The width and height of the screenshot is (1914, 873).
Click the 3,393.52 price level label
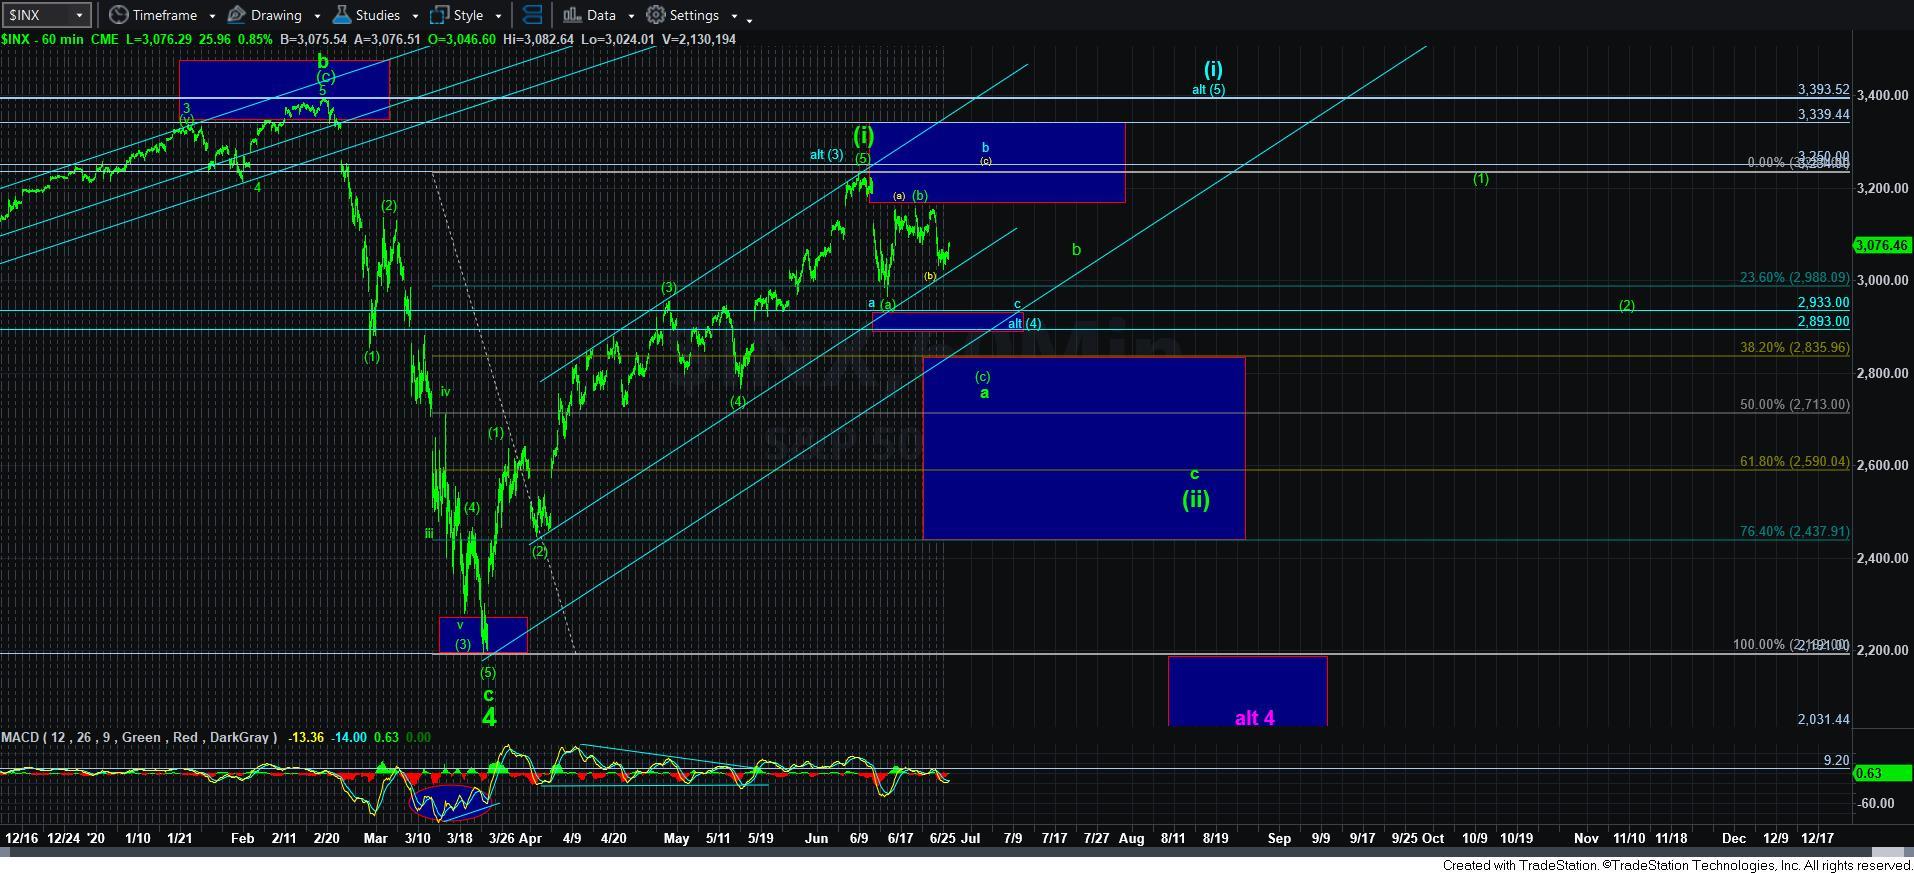(x=1823, y=89)
